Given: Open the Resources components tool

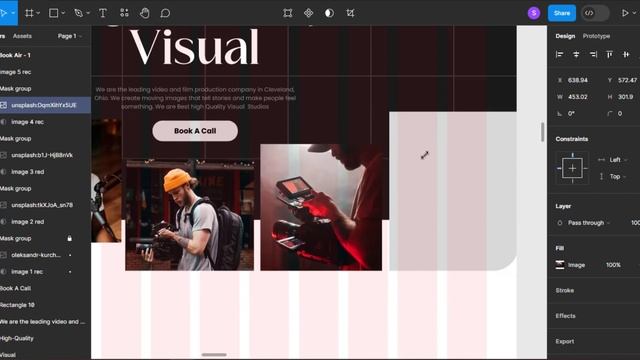Looking at the screenshot, I should [x=124, y=13].
